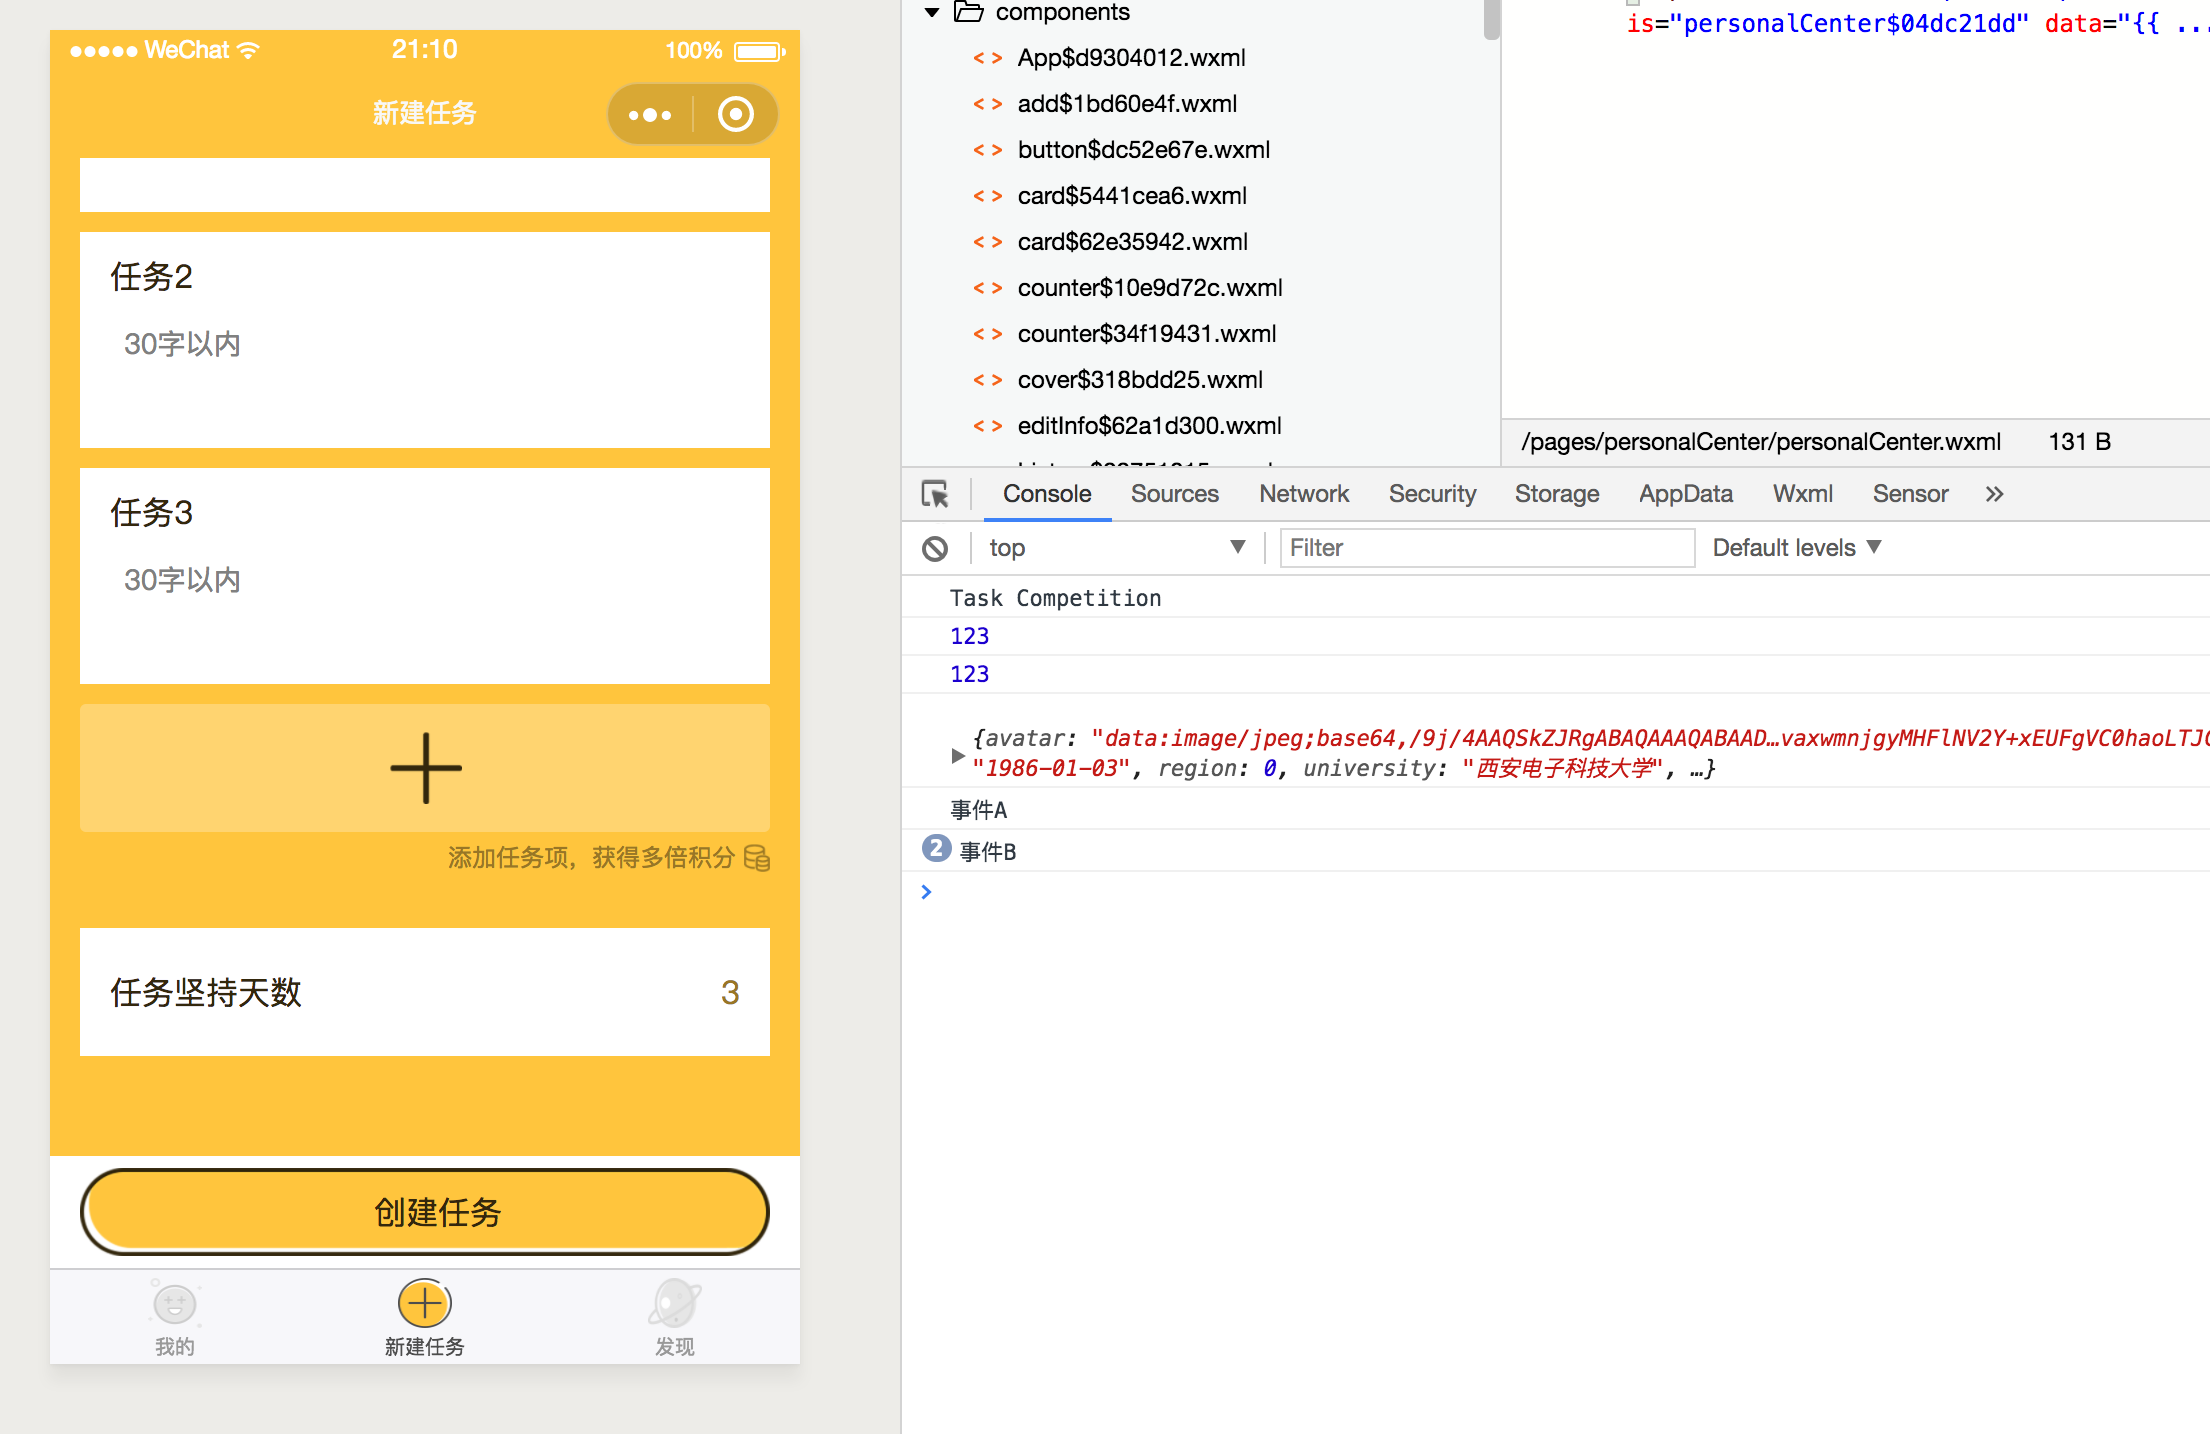
Task: Collapse the components folder
Action: tap(932, 13)
